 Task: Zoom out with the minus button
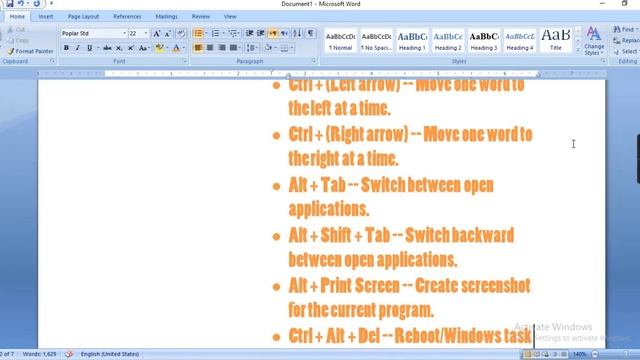pos(595,354)
